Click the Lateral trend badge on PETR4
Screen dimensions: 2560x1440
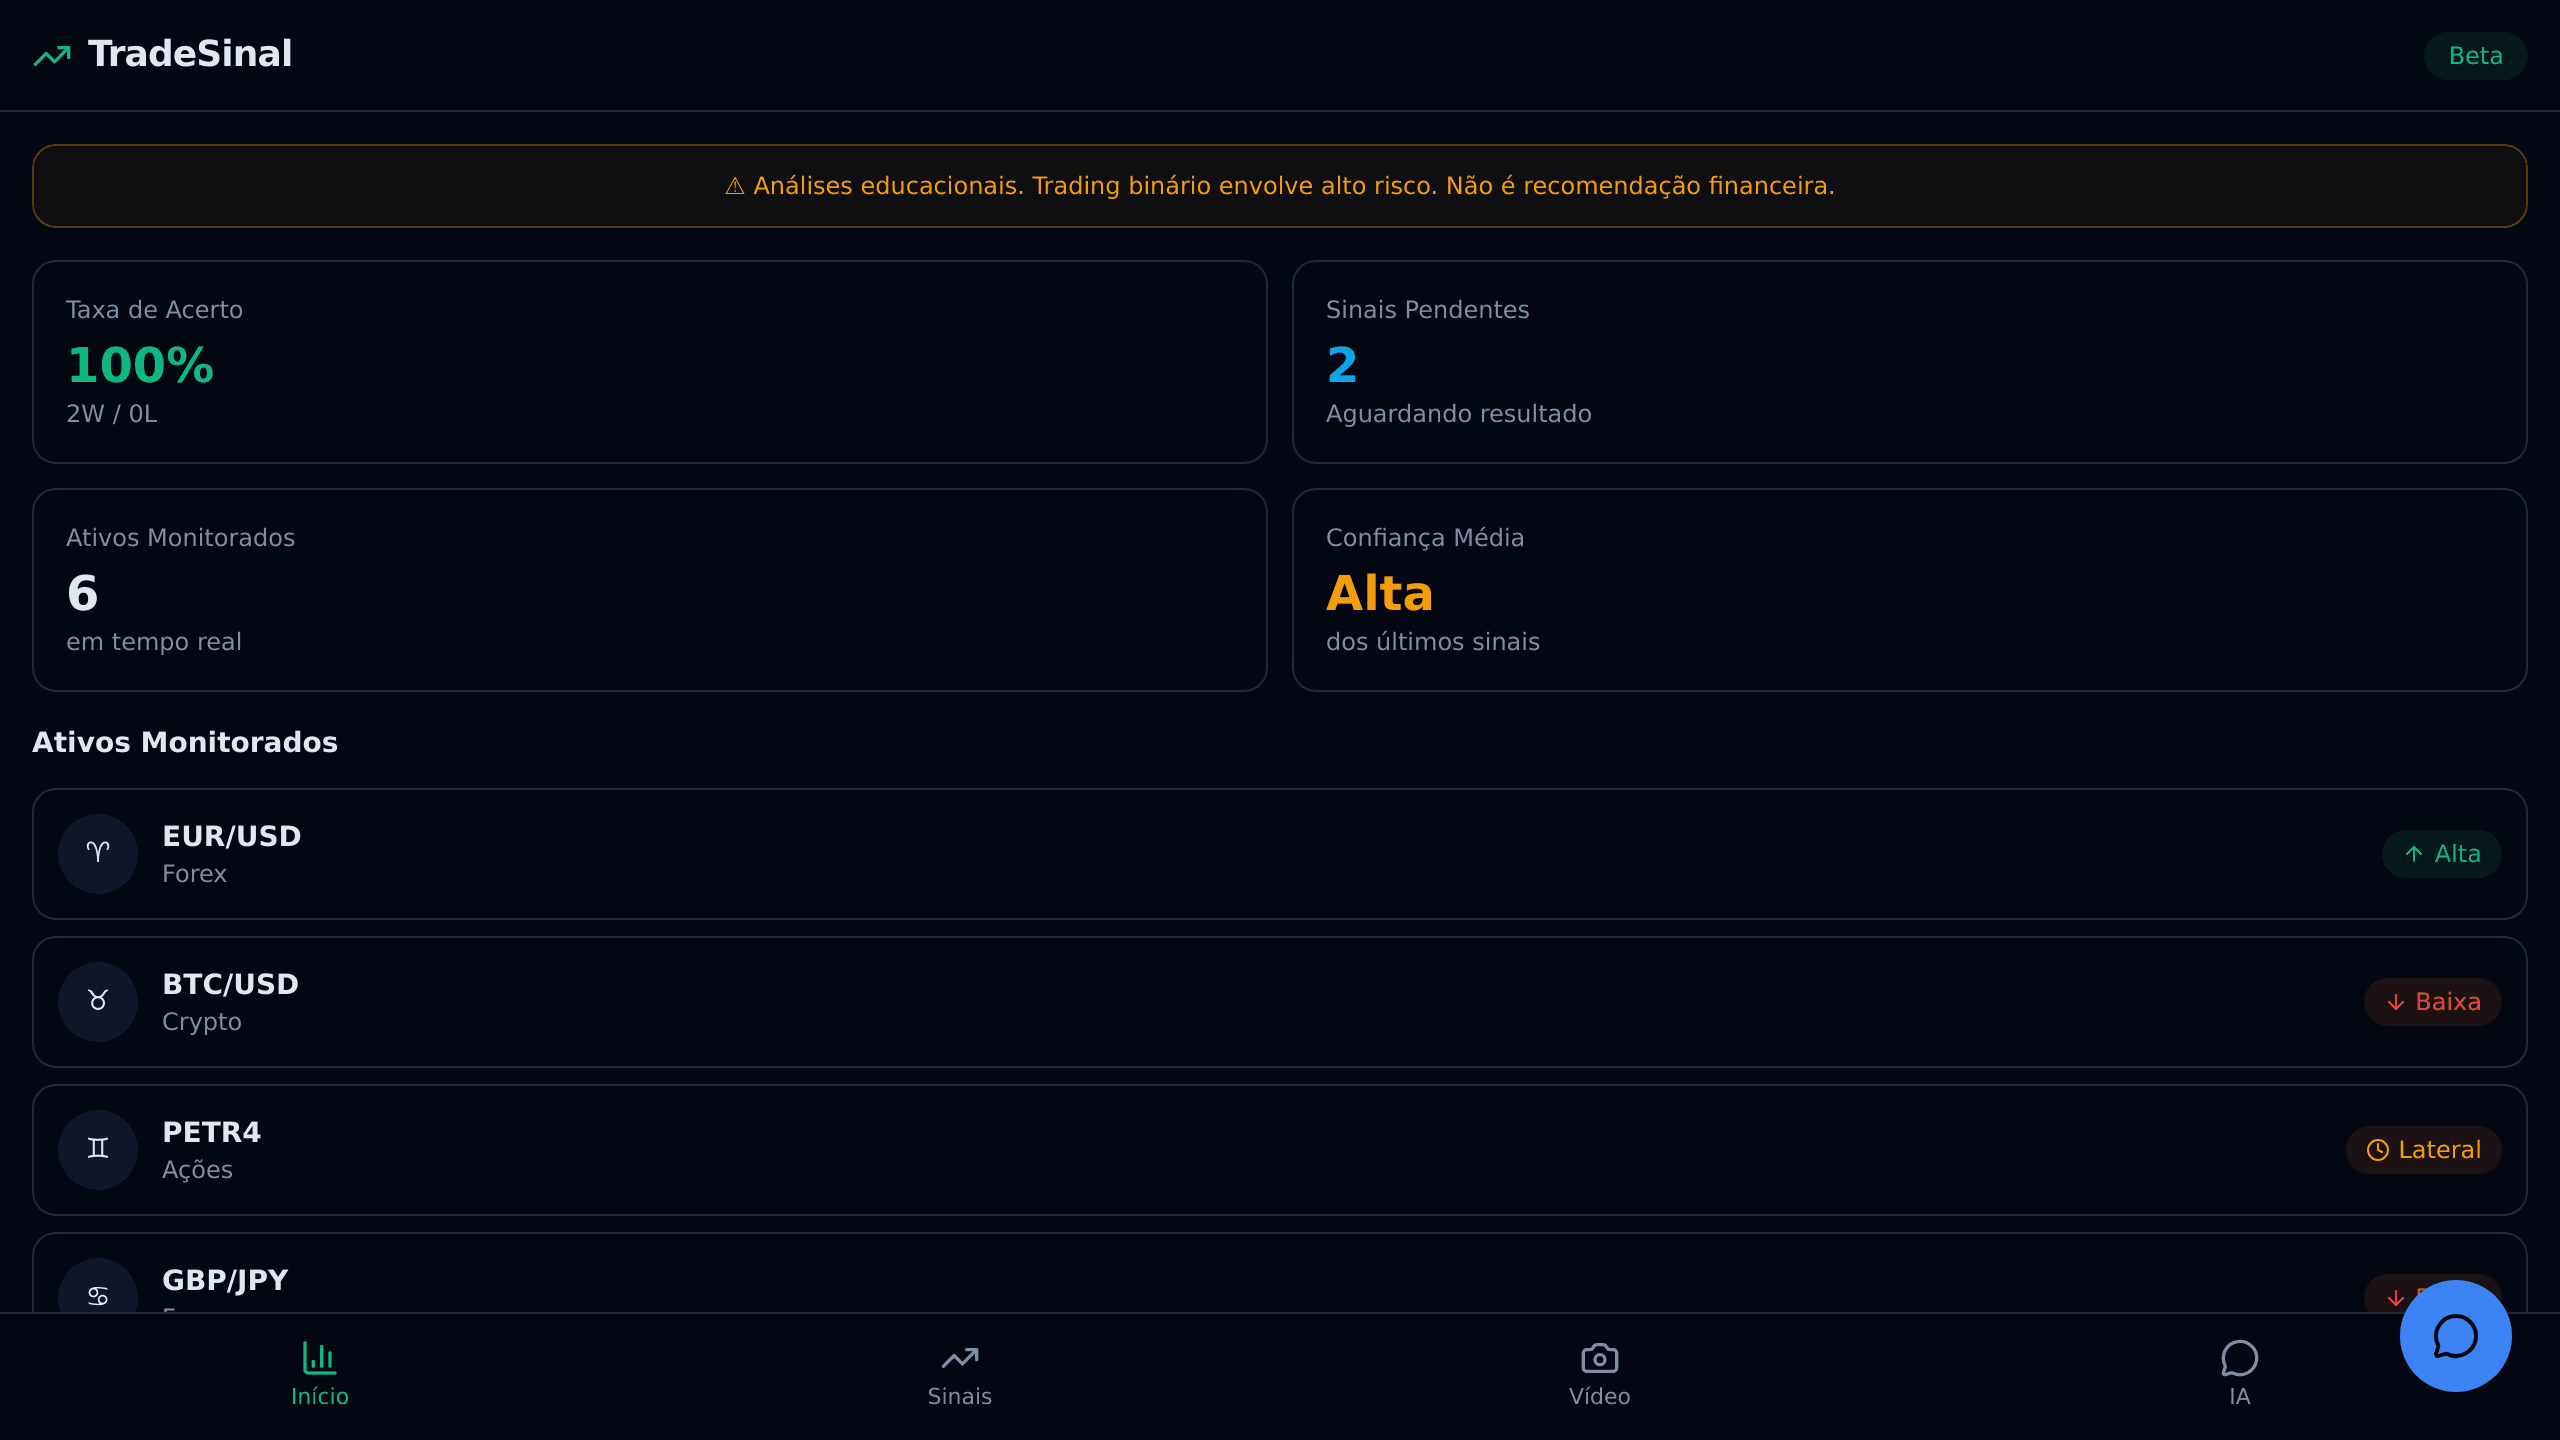(x=2424, y=1150)
